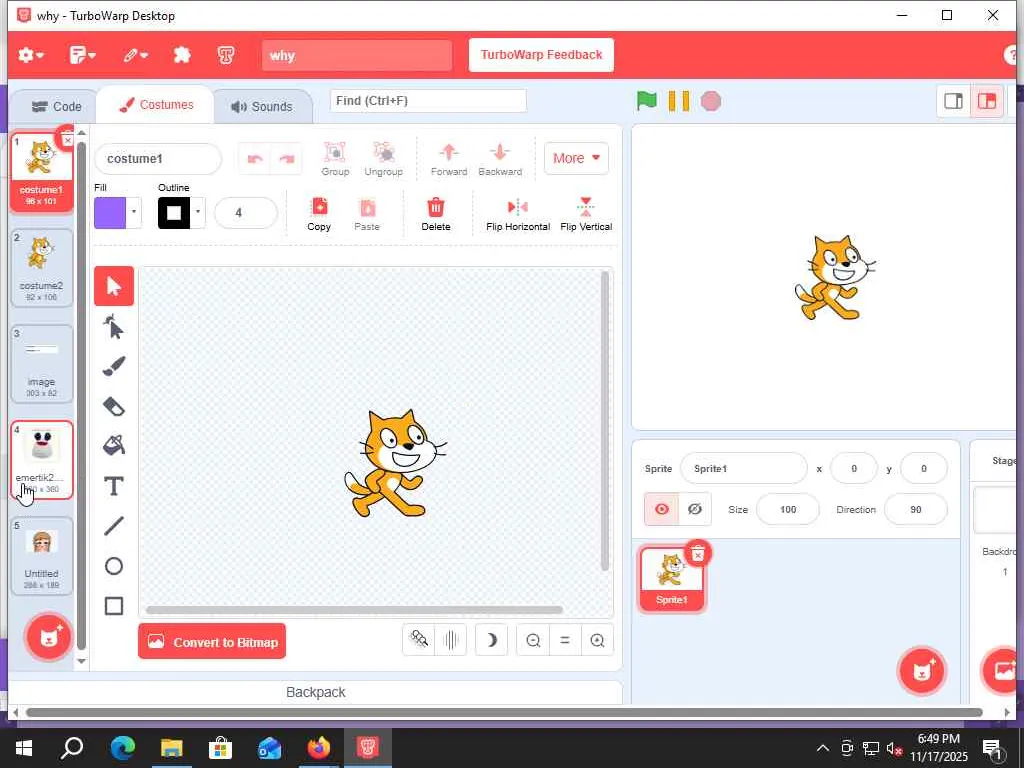The height and width of the screenshot is (768, 1024).
Task: Click the costume name field
Action: pyautogui.click(x=158, y=159)
